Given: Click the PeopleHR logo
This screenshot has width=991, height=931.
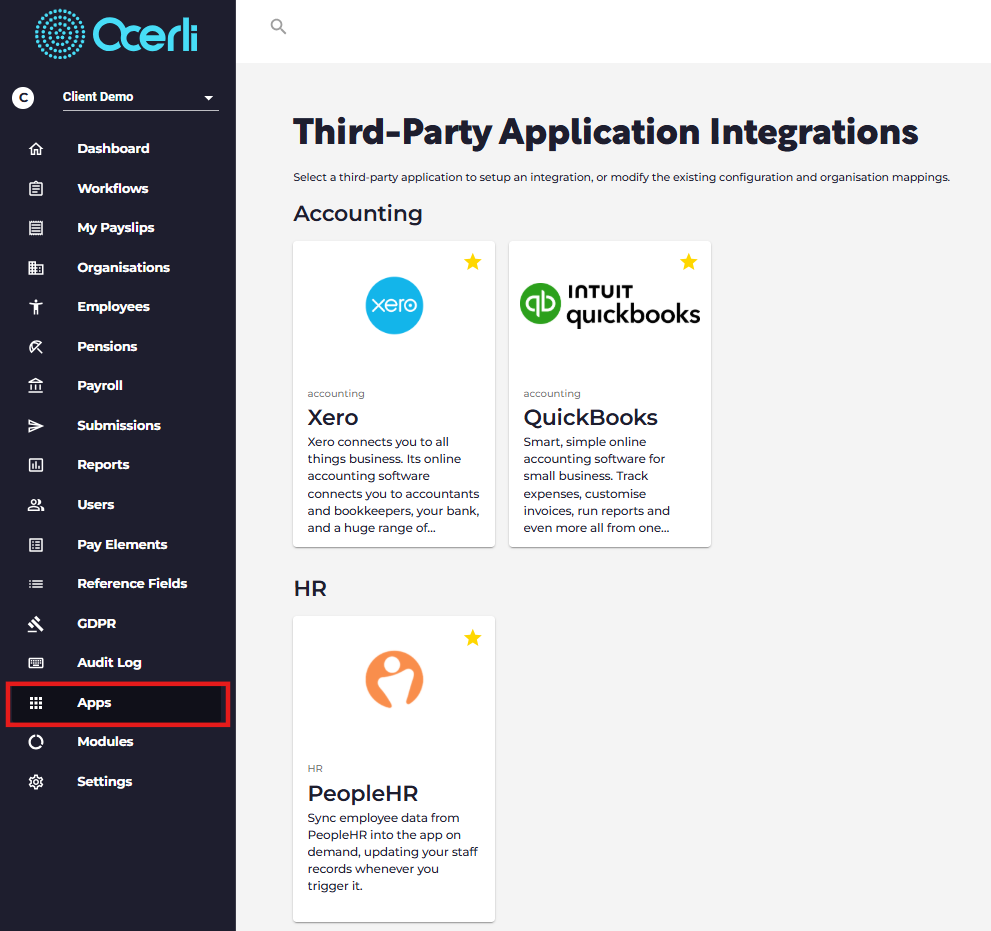Looking at the screenshot, I should coord(394,679).
